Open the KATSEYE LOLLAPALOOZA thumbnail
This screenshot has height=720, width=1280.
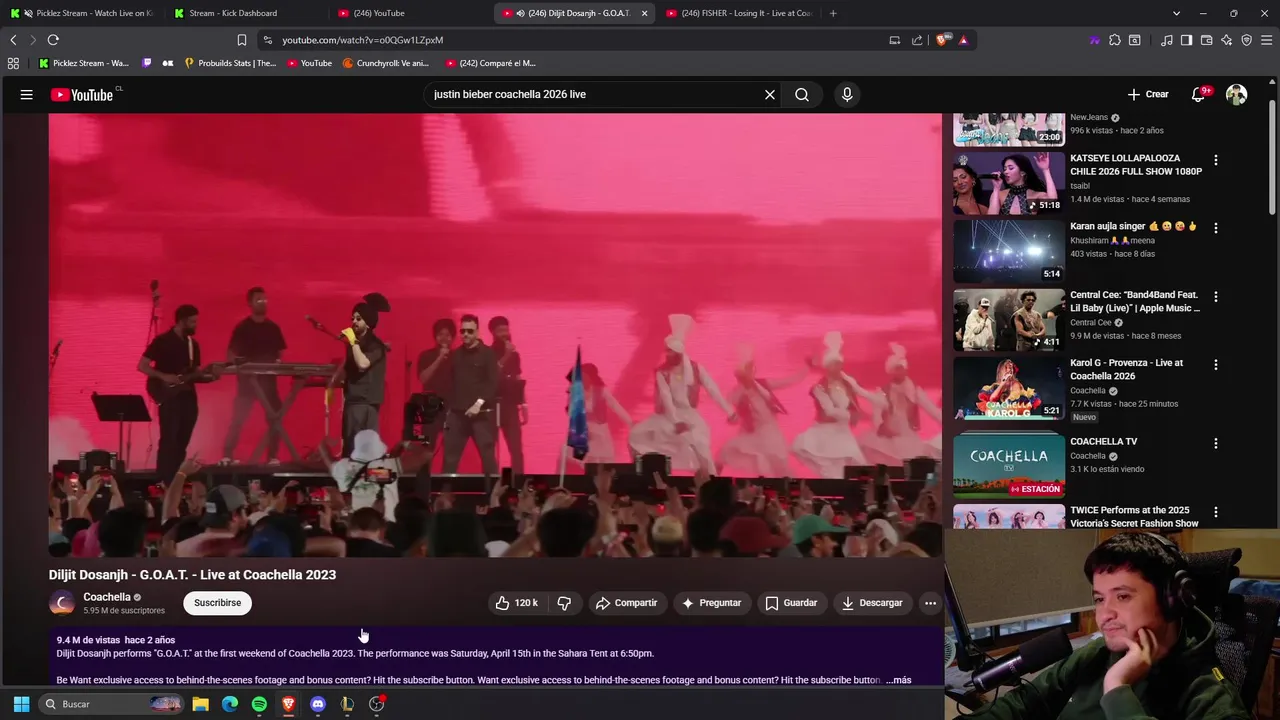(1009, 182)
